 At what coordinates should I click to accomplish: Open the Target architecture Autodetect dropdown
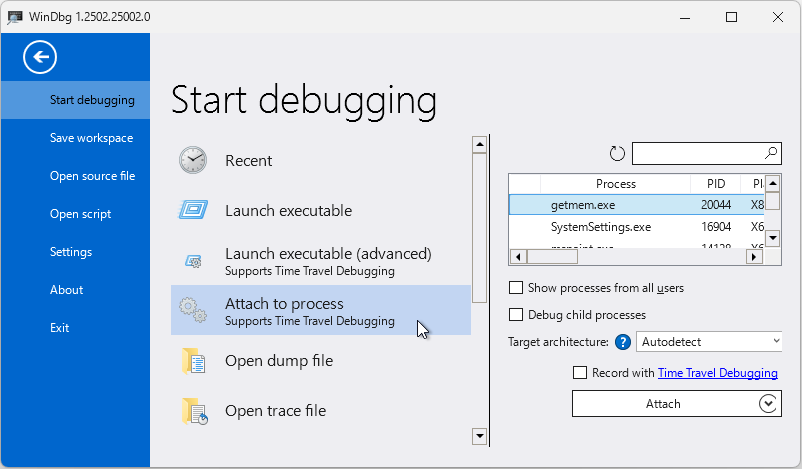pos(709,342)
